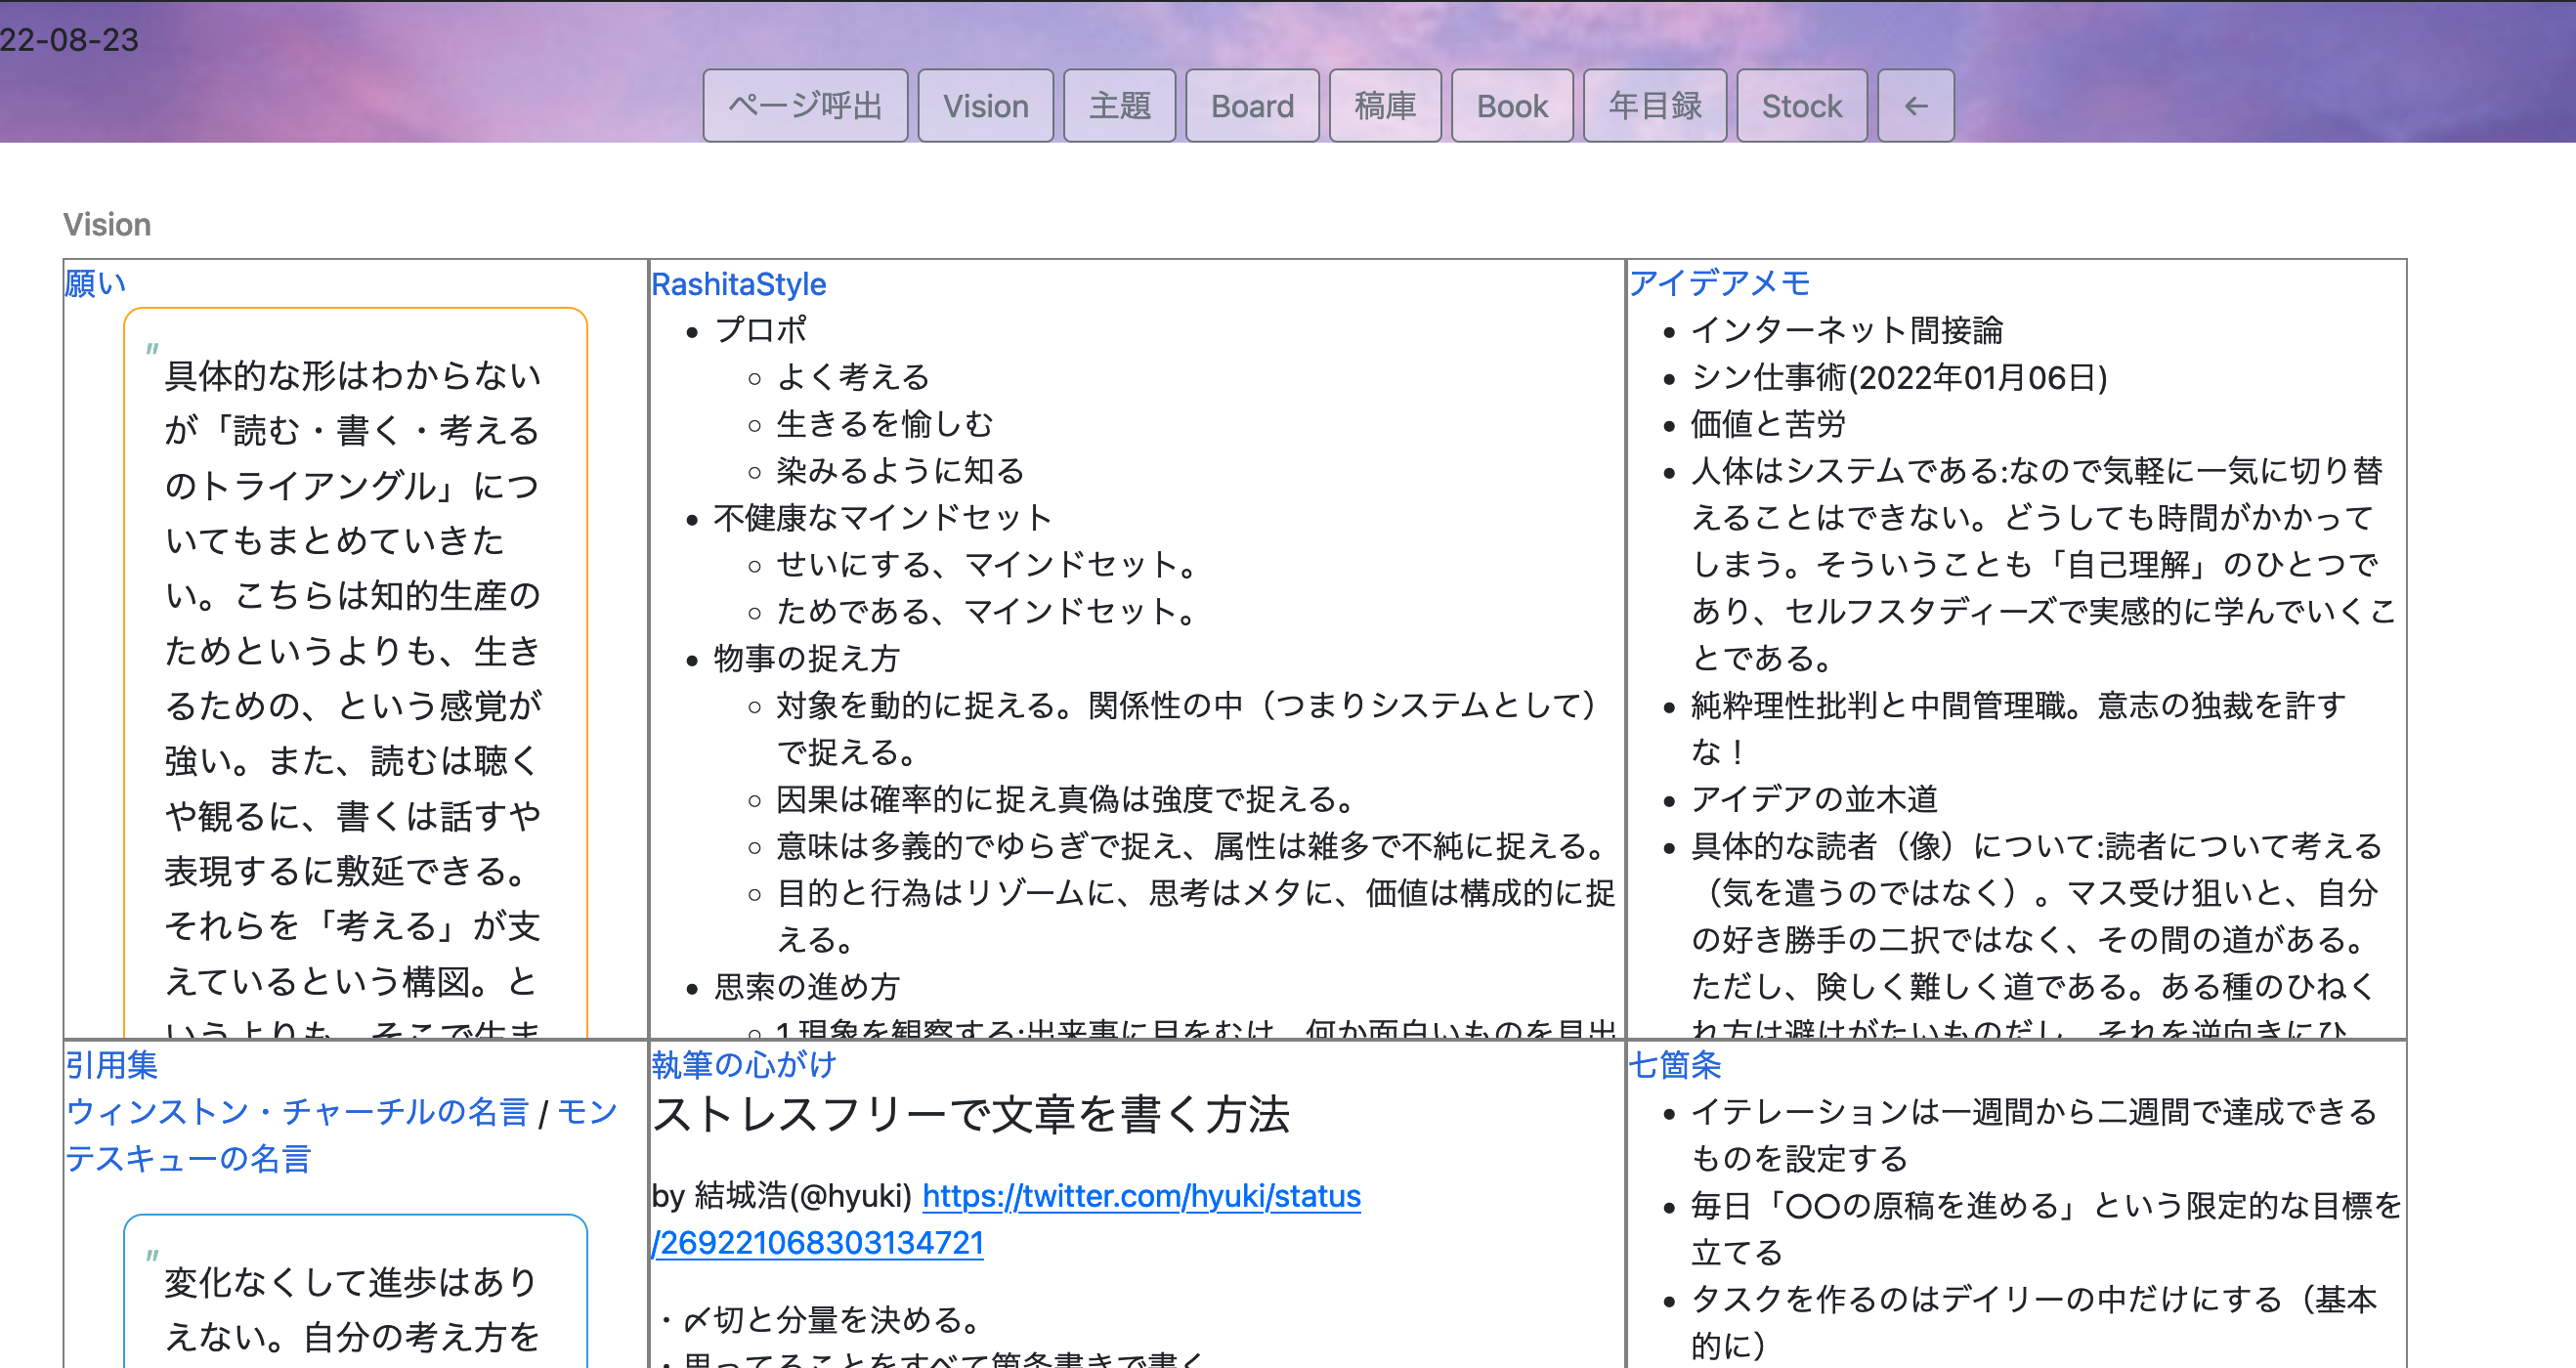The width and height of the screenshot is (2576, 1368).
Task: Open the RashitaStyle link
Action: (738, 285)
